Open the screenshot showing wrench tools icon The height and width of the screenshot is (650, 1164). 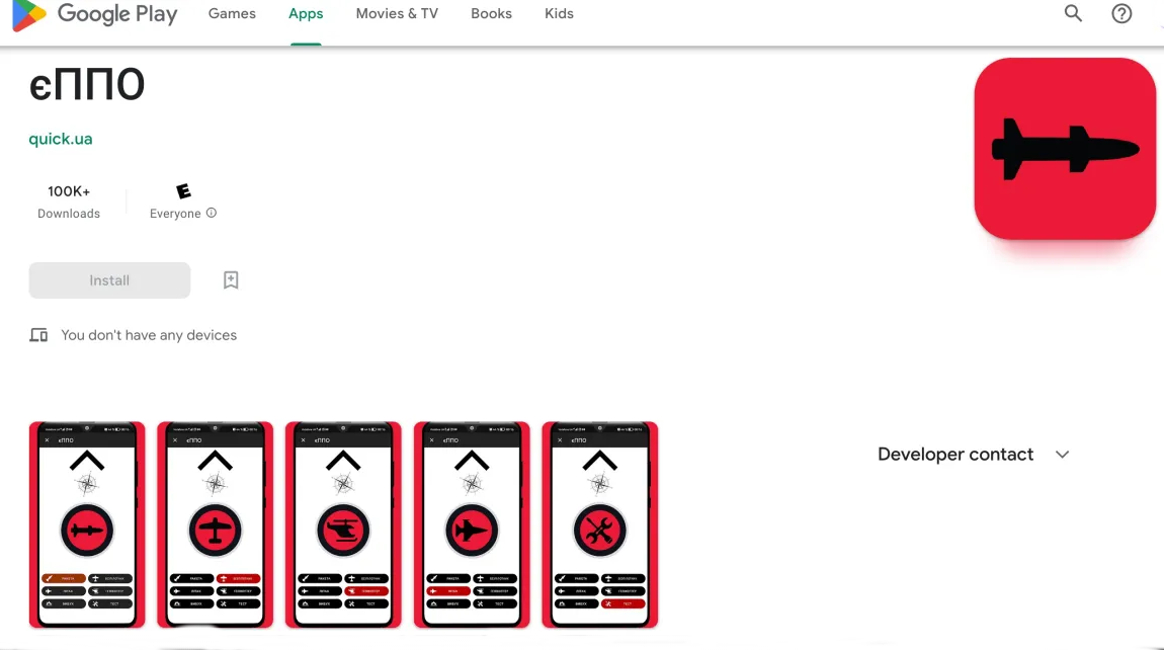tap(600, 525)
